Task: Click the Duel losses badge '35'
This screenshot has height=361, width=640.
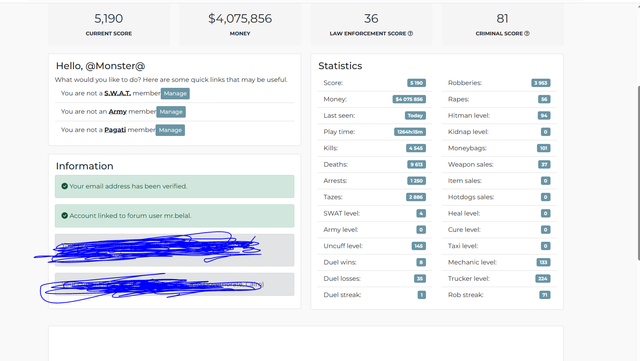Action: (x=420, y=279)
